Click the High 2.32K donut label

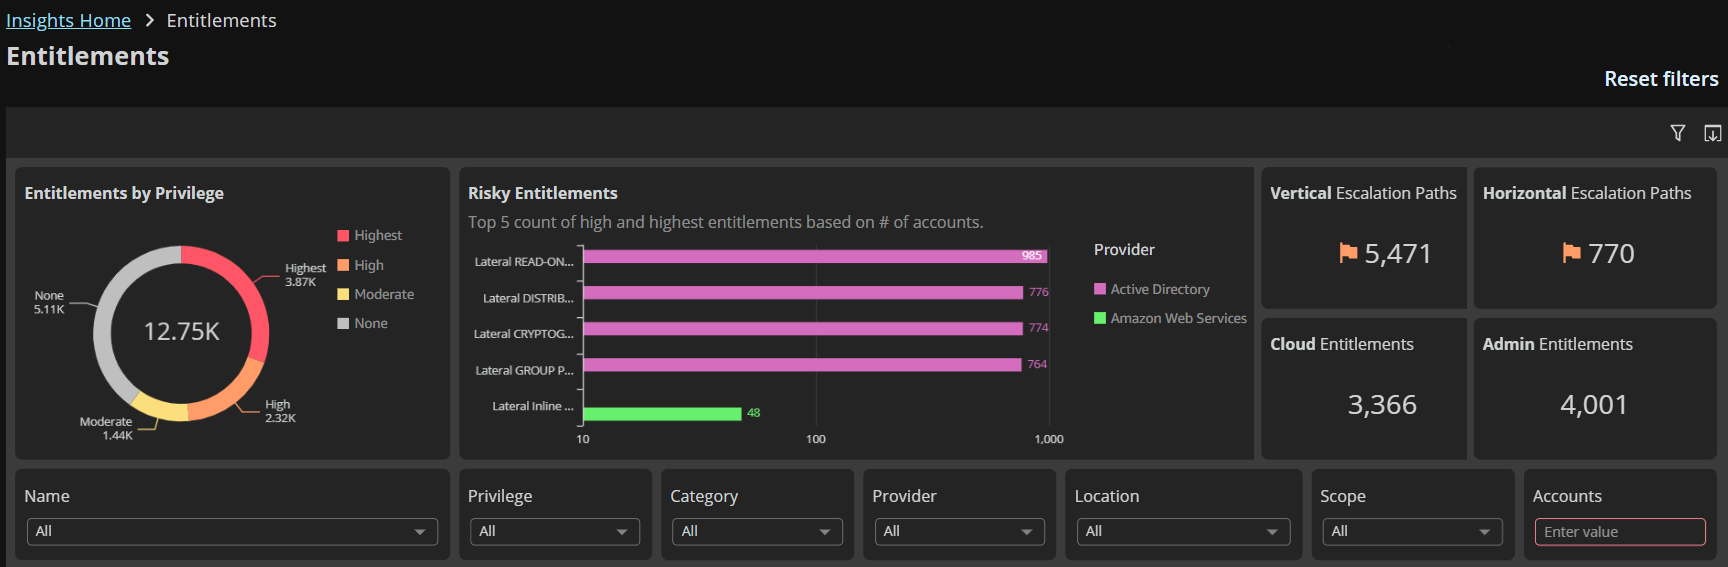(280, 411)
